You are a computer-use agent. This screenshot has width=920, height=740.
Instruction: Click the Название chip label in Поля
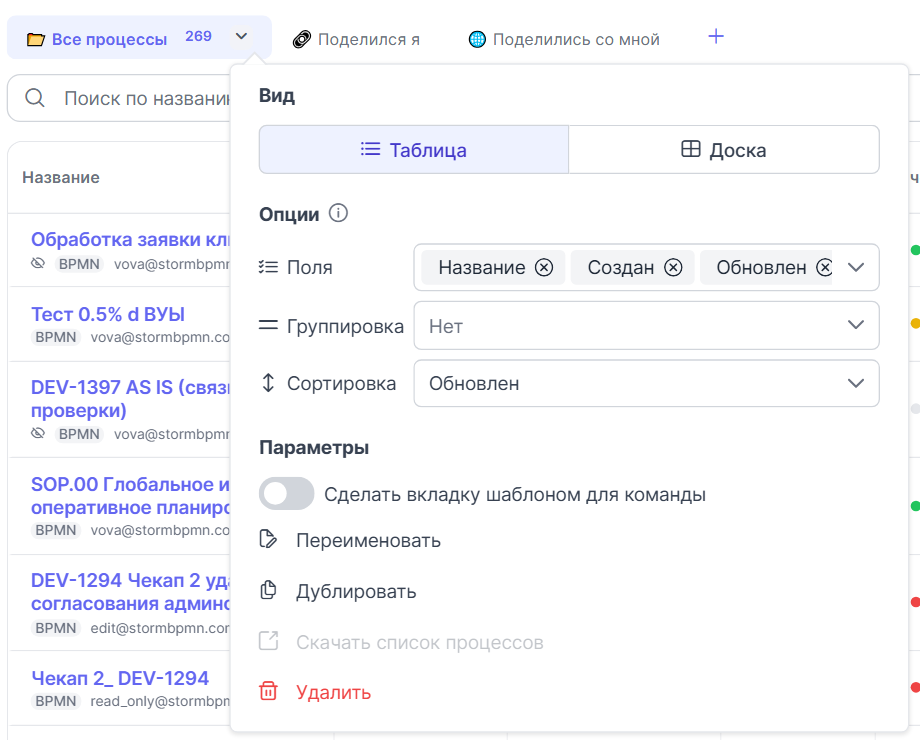[x=482, y=268]
